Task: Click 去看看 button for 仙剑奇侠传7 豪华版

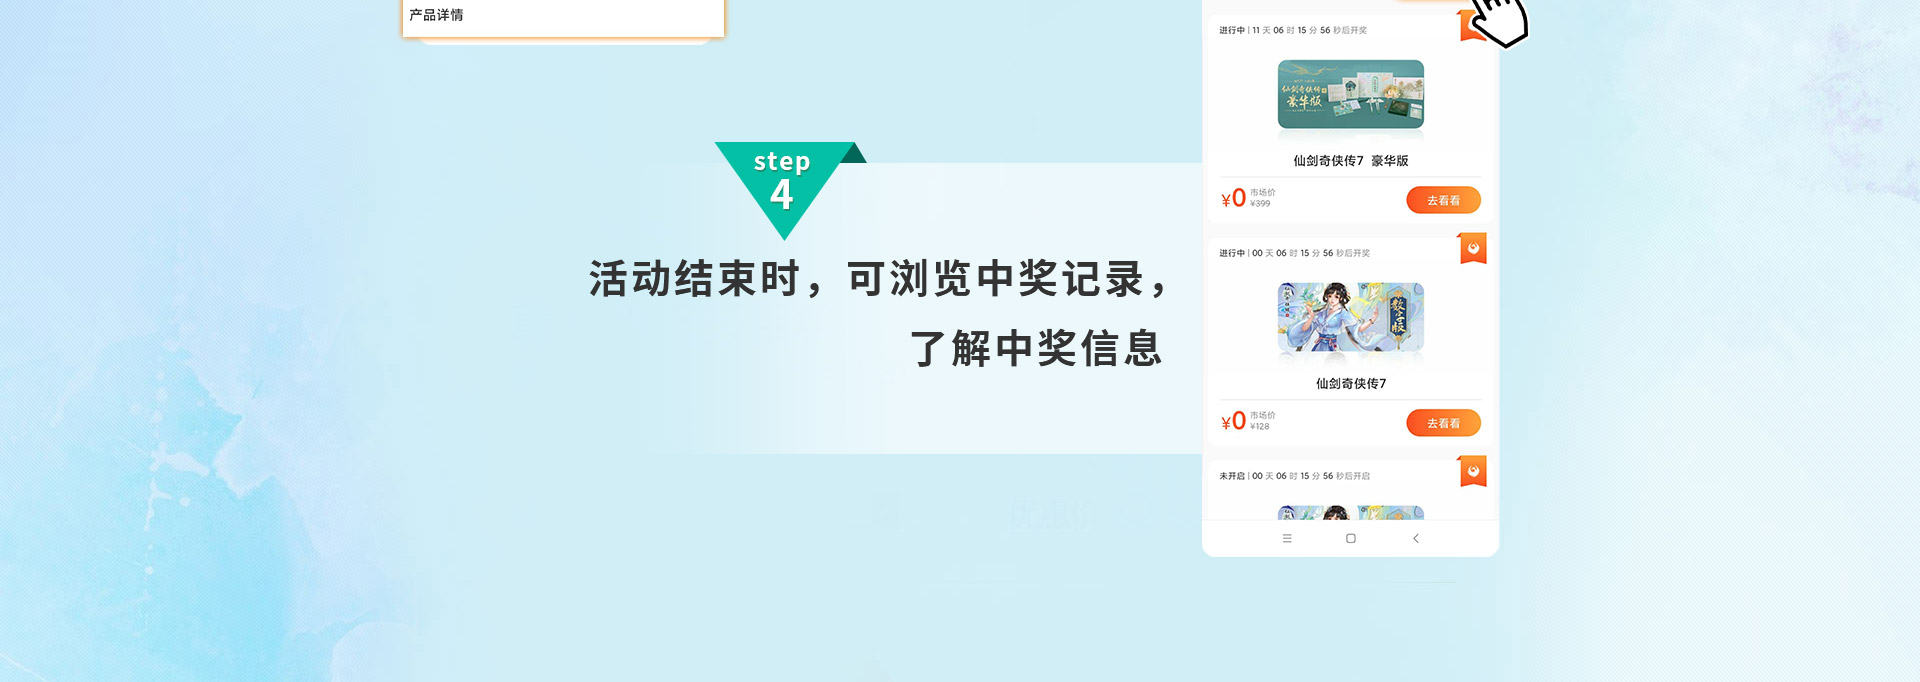Action: point(1443,200)
